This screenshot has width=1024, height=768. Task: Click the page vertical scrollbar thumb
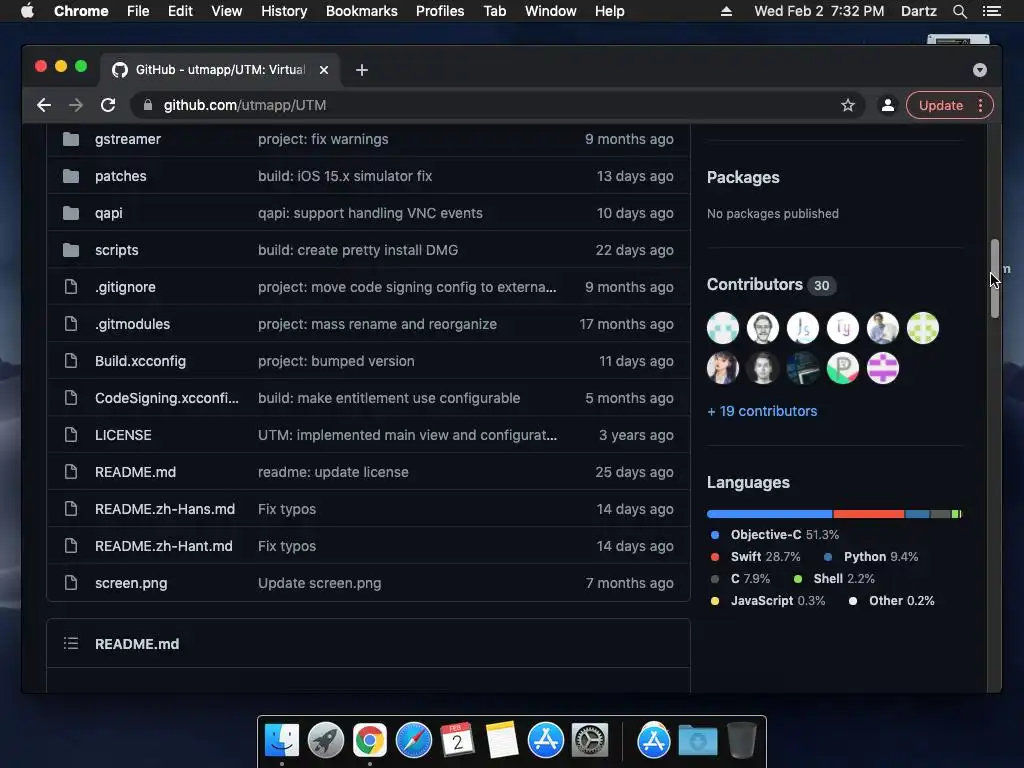click(995, 279)
